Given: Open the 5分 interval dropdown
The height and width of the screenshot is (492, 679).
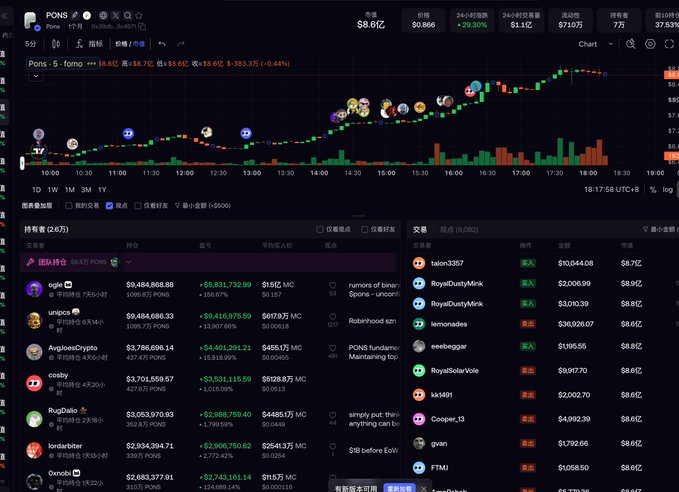Looking at the screenshot, I should tap(30, 44).
